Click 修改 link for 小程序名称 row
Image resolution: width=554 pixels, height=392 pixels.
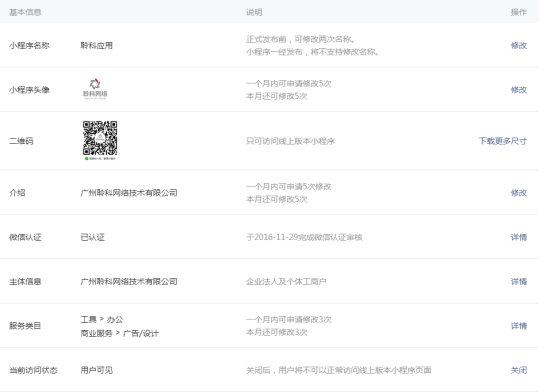[x=519, y=46]
